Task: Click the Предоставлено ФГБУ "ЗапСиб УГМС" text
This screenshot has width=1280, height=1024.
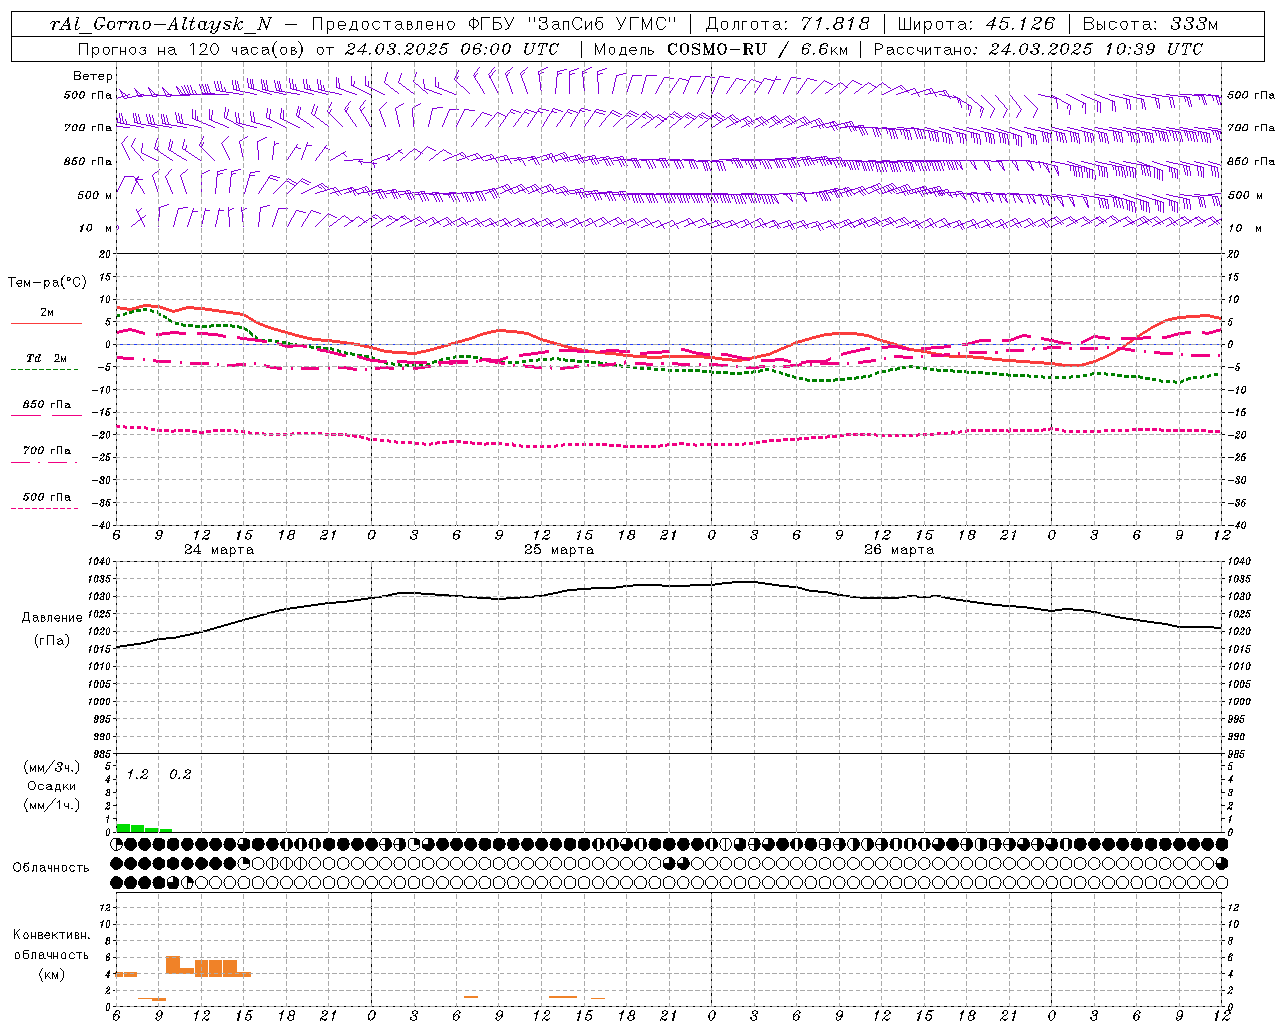Action: (x=494, y=24)
